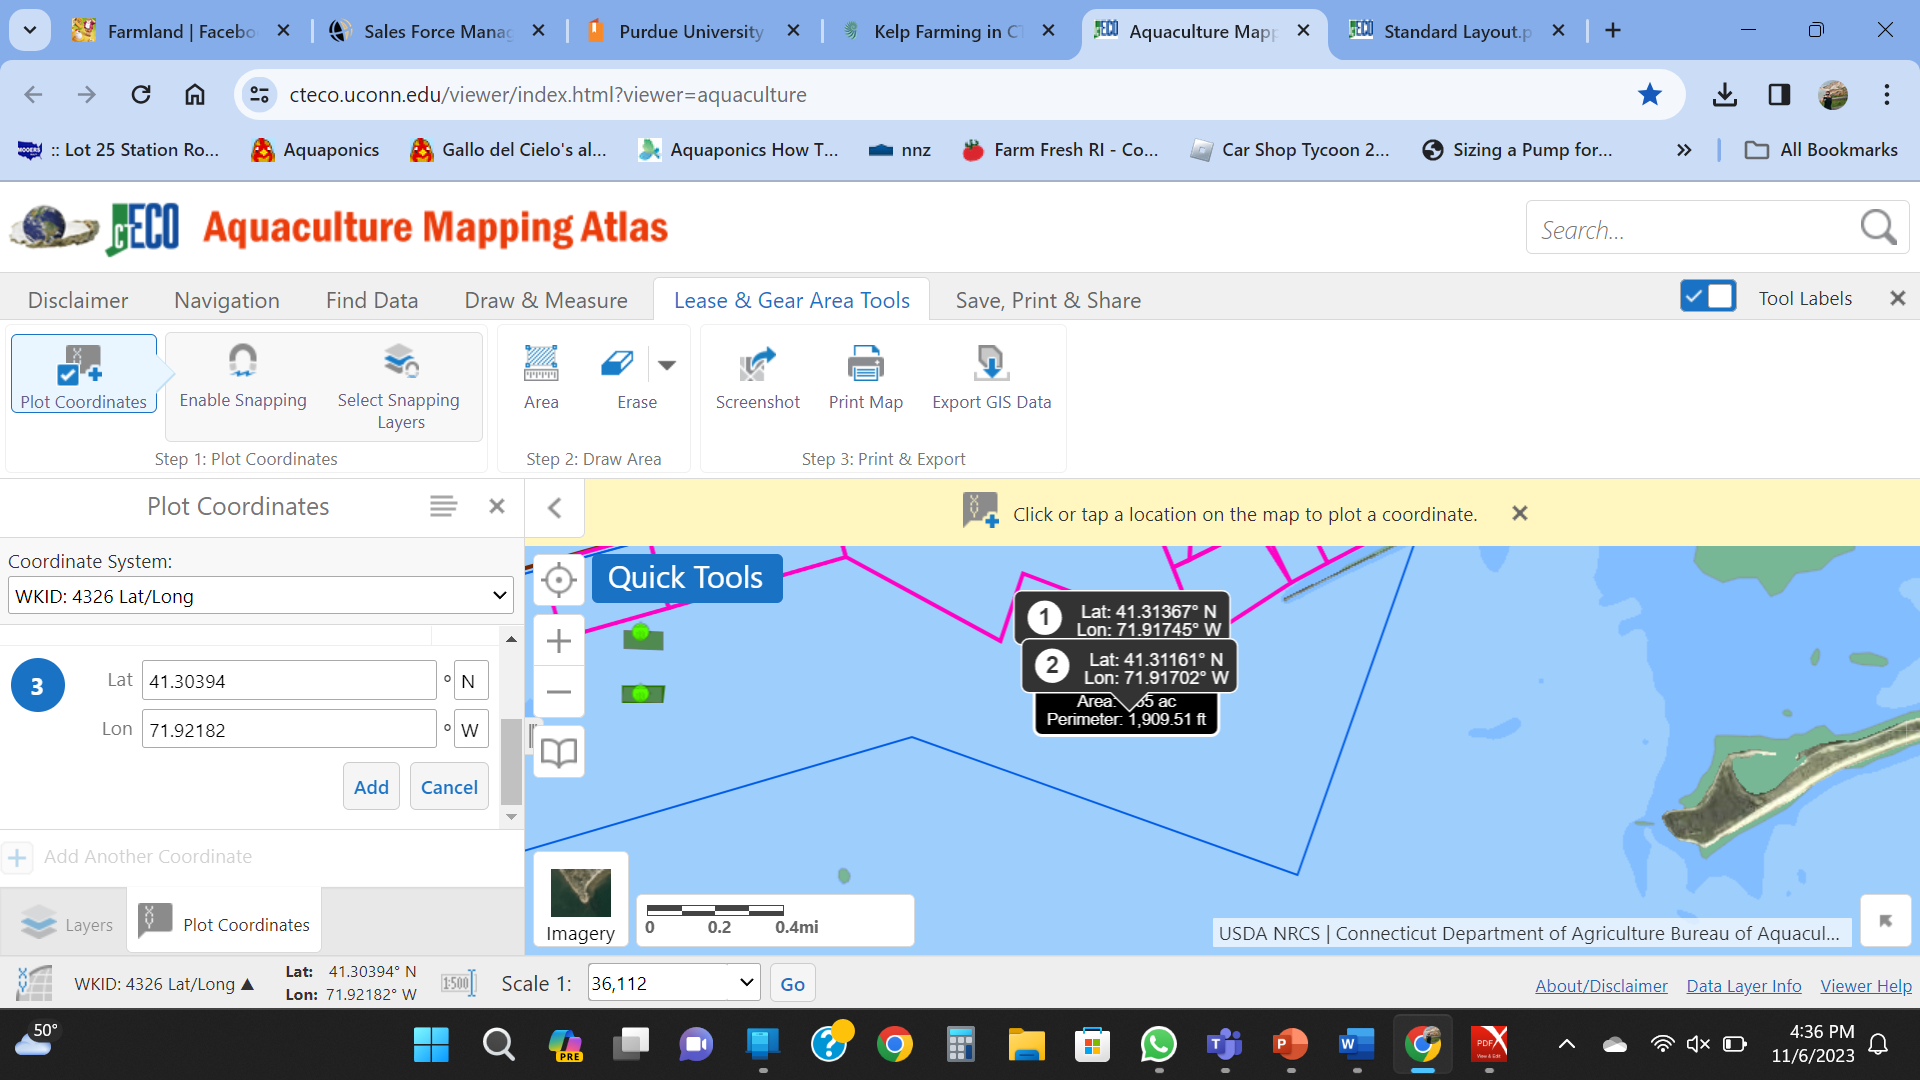The height and width of the screenshot is (1080, 1920).
Task: Click the Print Map icon
Action: click(865, 364)
